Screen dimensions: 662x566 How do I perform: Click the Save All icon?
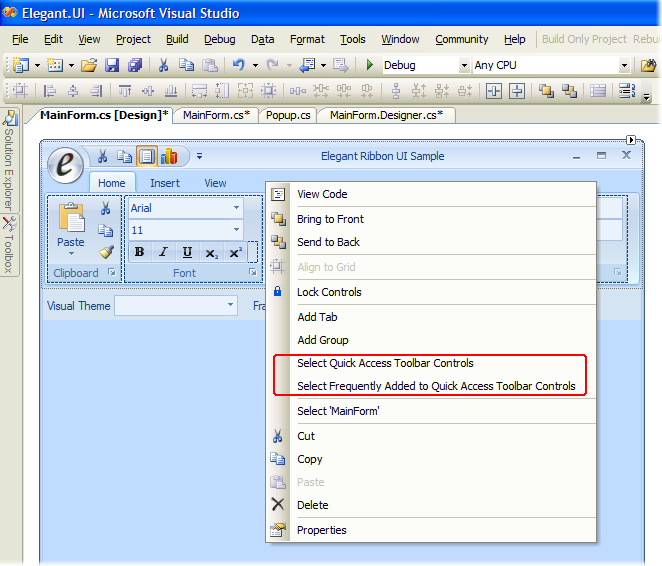click(135, 65)
